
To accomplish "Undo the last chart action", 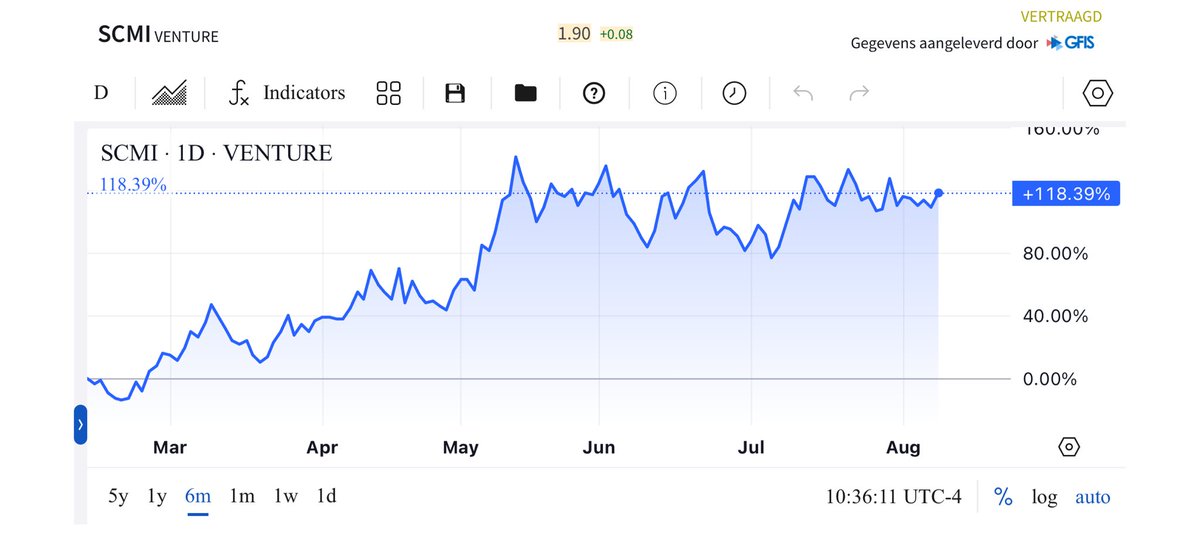I will [x=803, y=93].
